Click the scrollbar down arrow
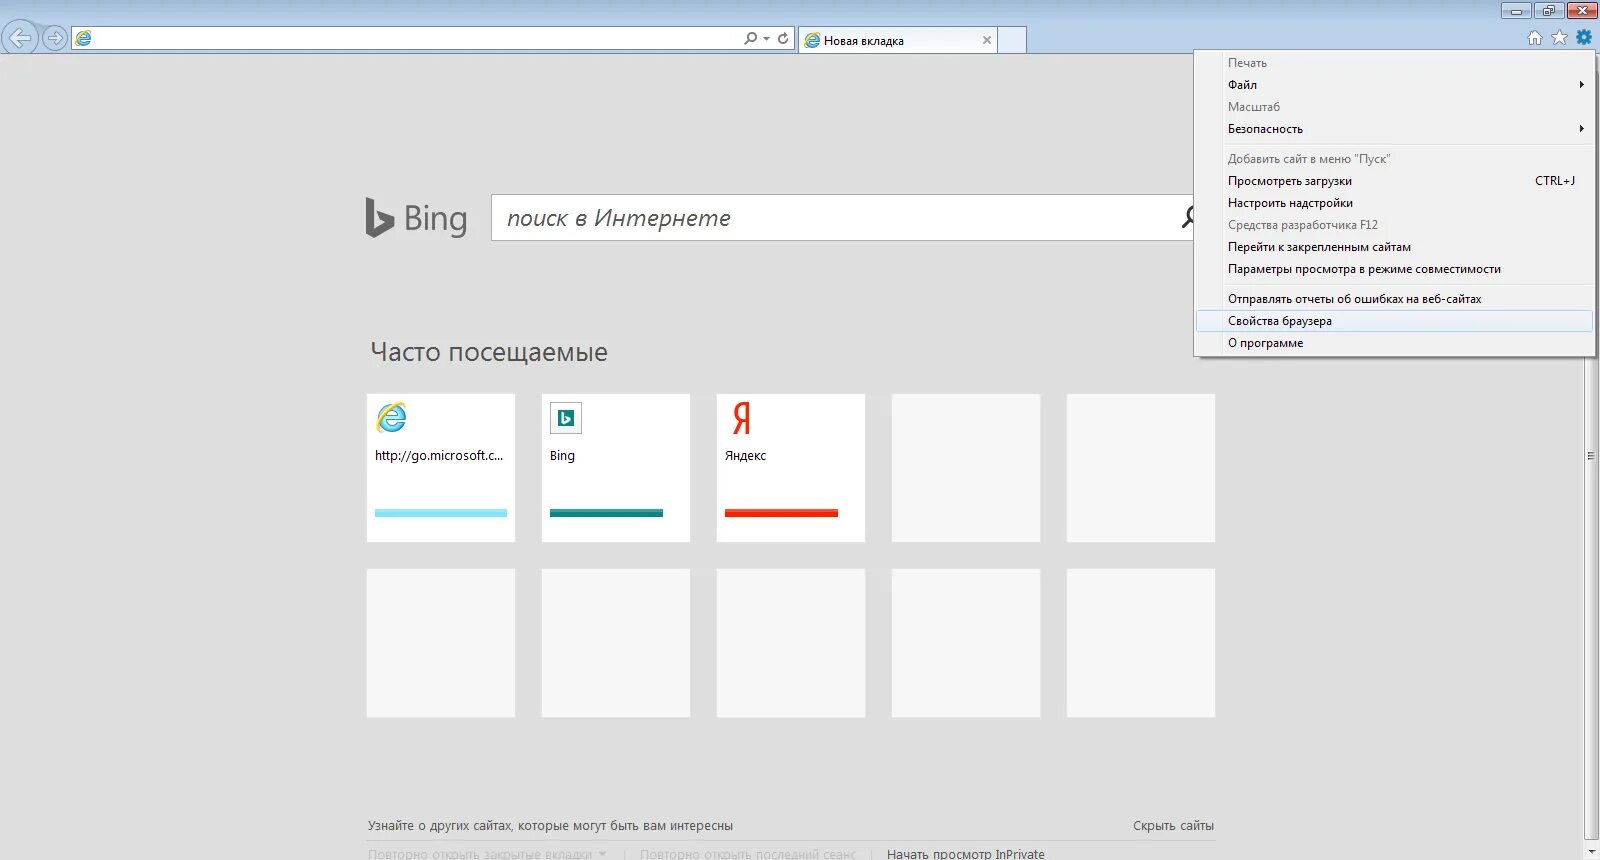Viewport: 1600px width, 860px height. point(1591,851)
